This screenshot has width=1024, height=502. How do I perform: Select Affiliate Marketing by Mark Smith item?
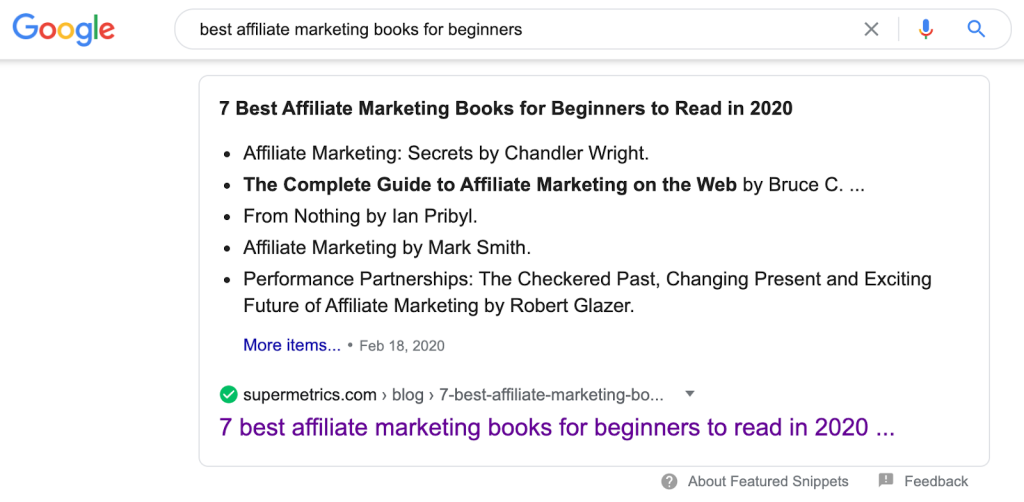click(x=387, y=248)
